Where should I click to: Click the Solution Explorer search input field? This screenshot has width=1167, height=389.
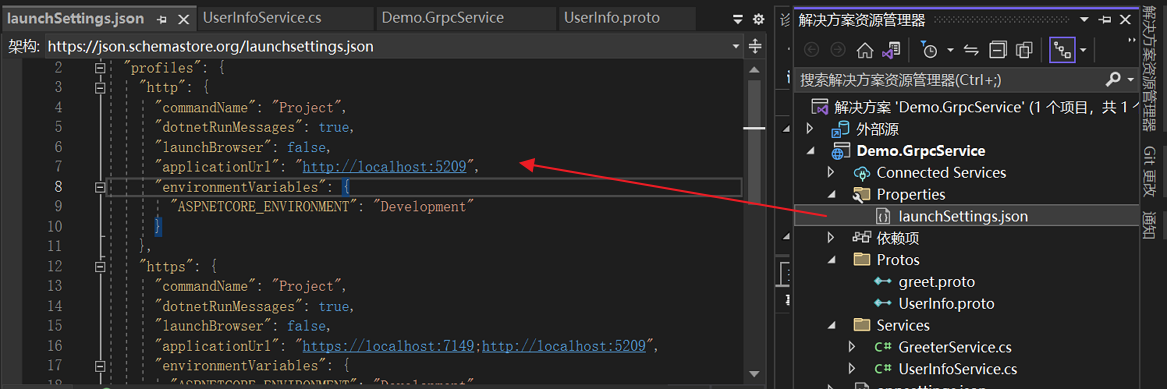tap(950, 80)
